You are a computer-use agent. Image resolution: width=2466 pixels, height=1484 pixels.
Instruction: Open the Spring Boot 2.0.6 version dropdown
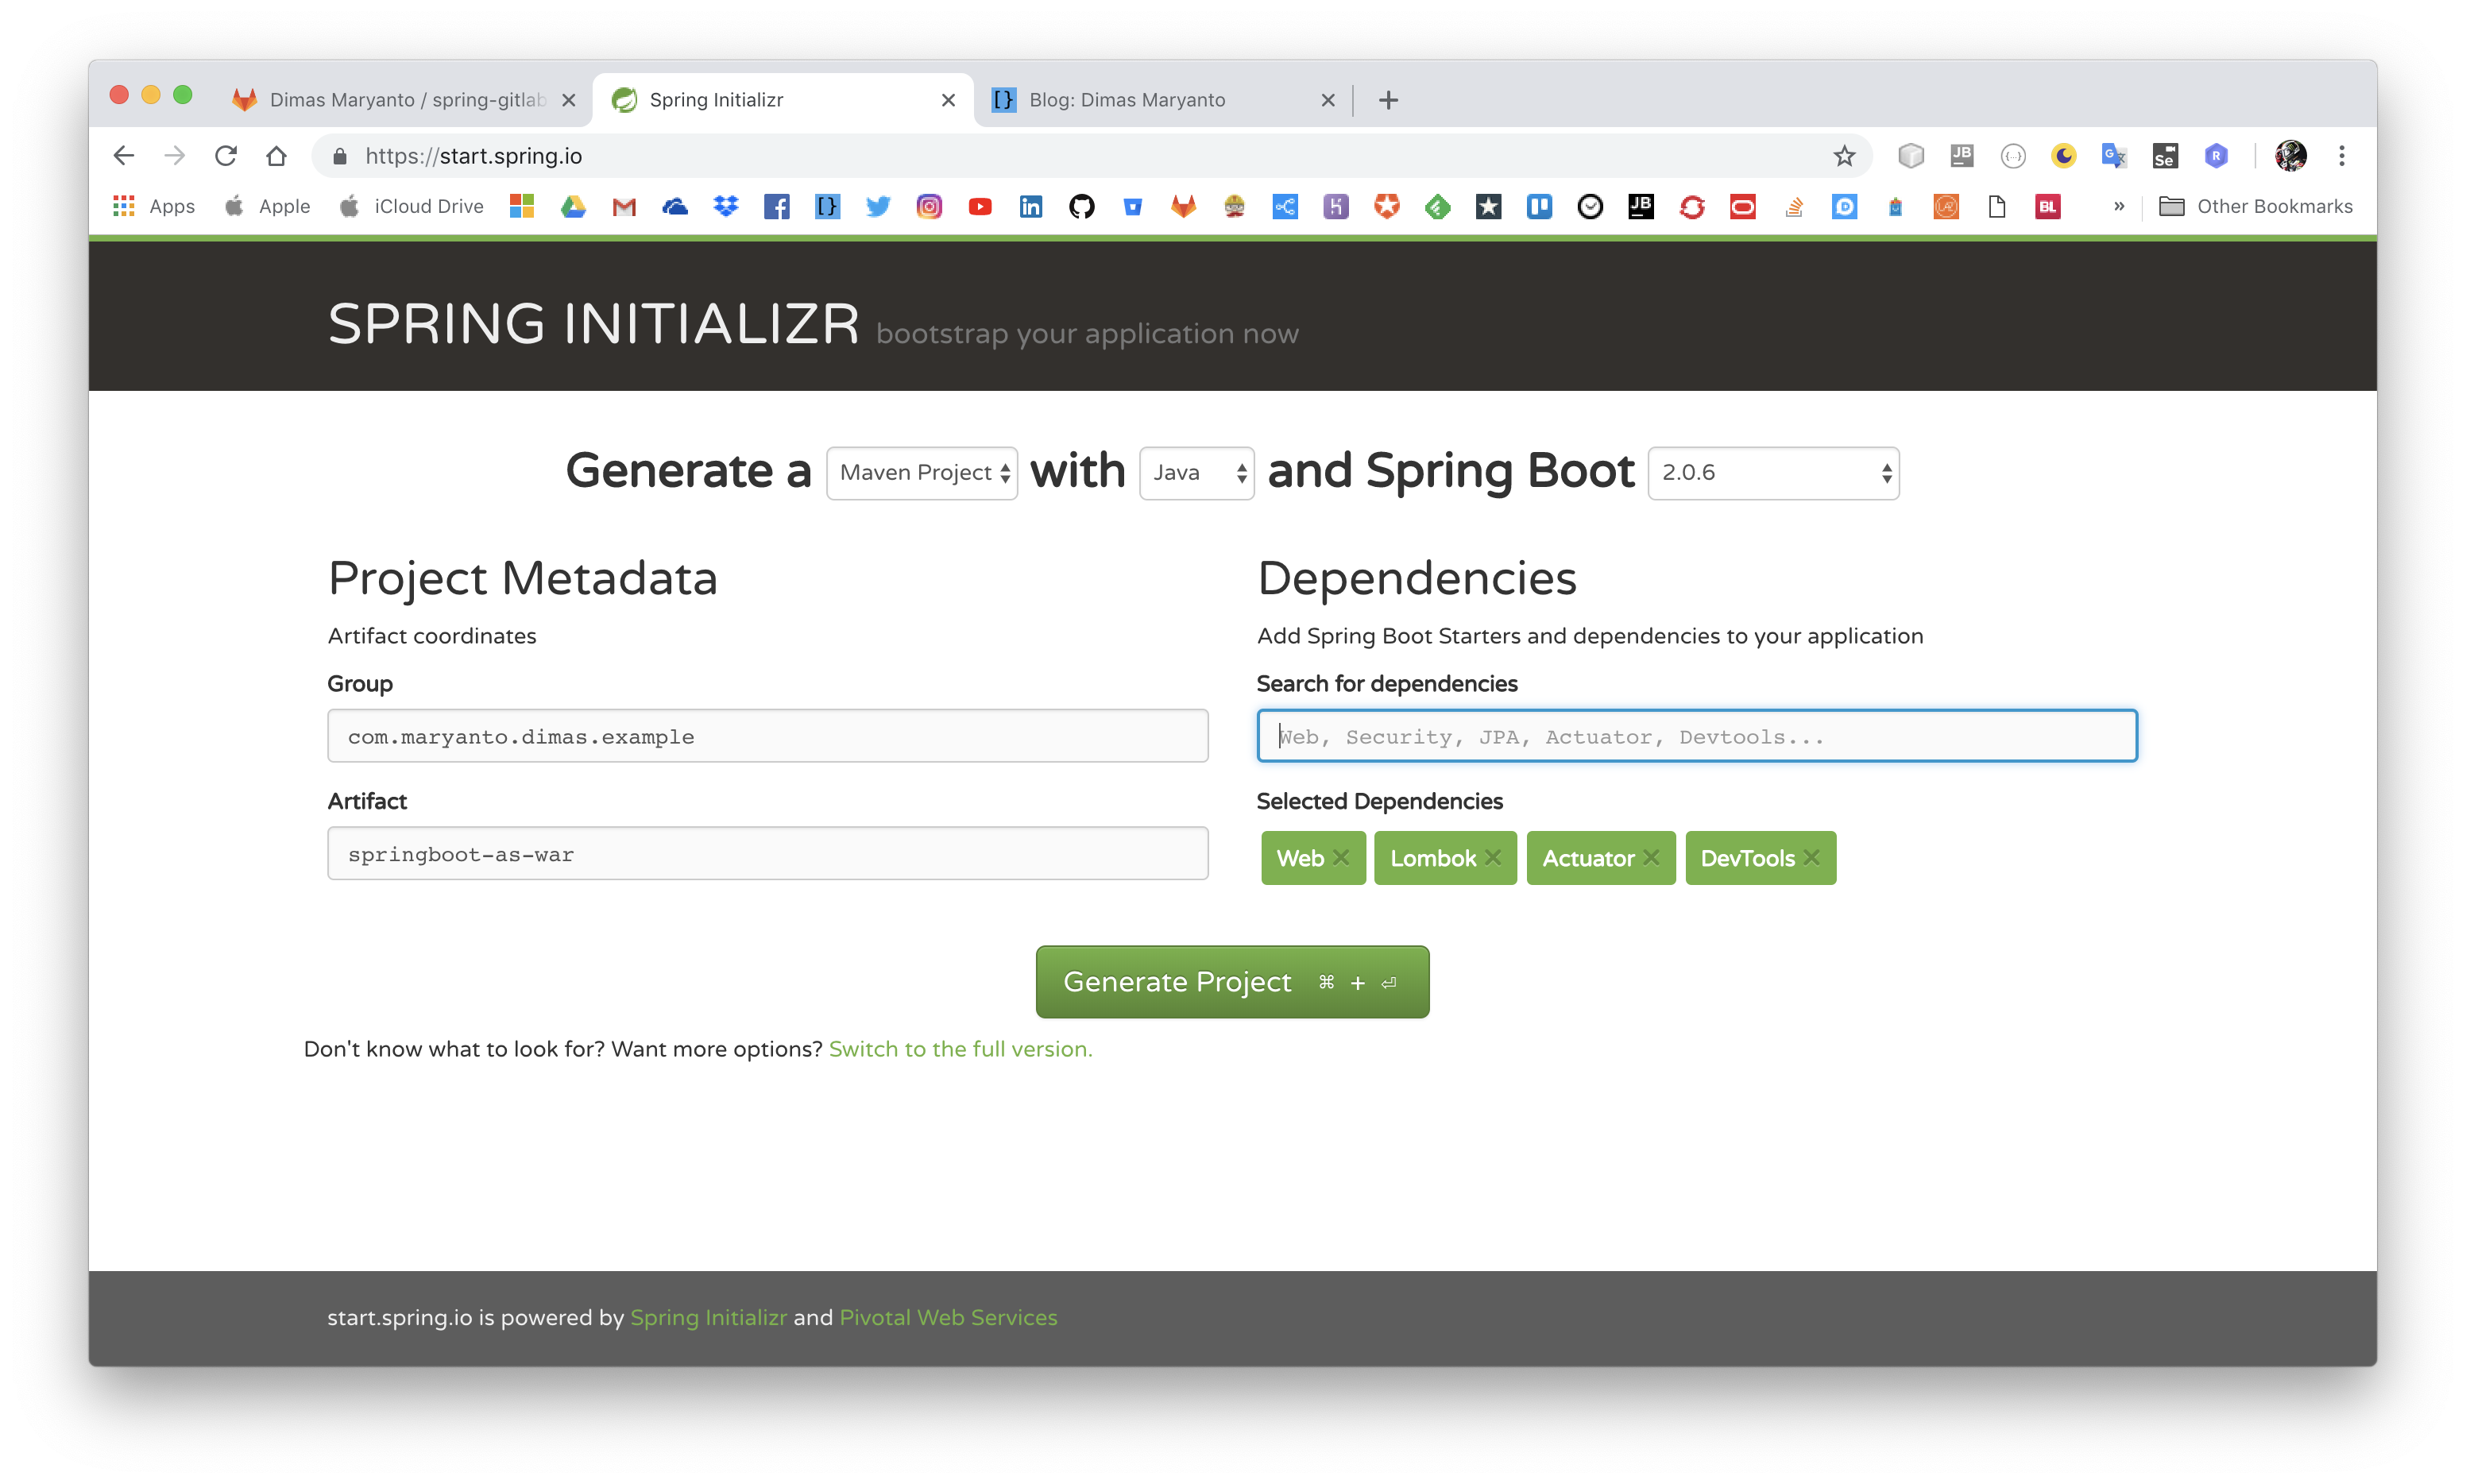pos(1773,473)
